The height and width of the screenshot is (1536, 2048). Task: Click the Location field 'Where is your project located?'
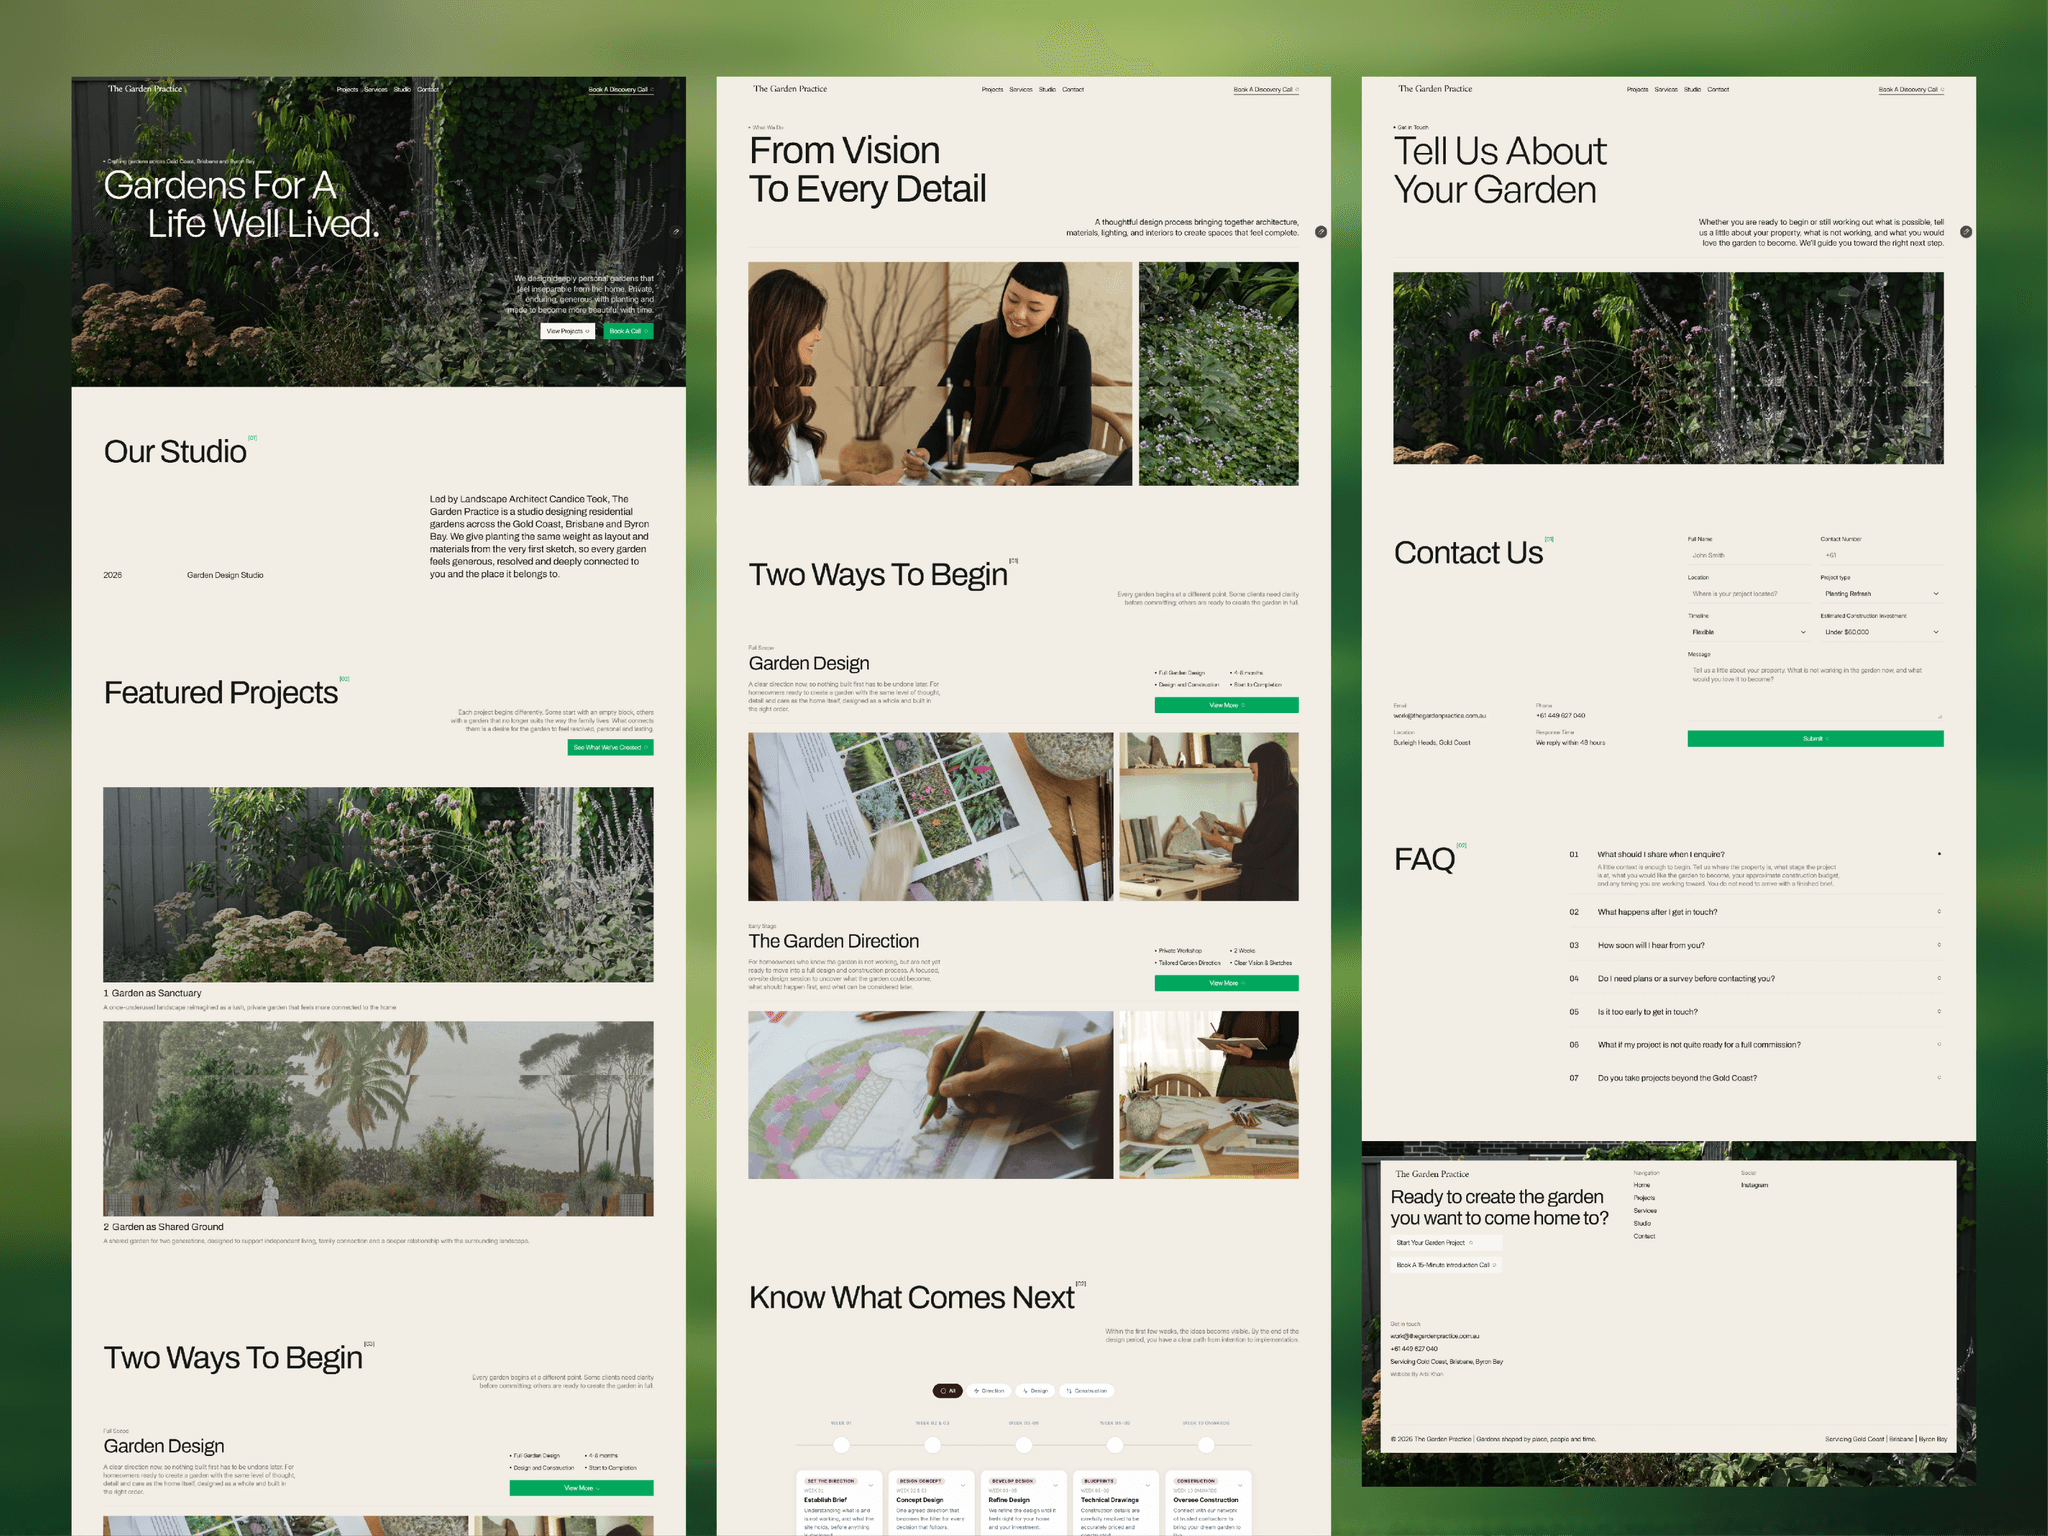[1748, 594]
